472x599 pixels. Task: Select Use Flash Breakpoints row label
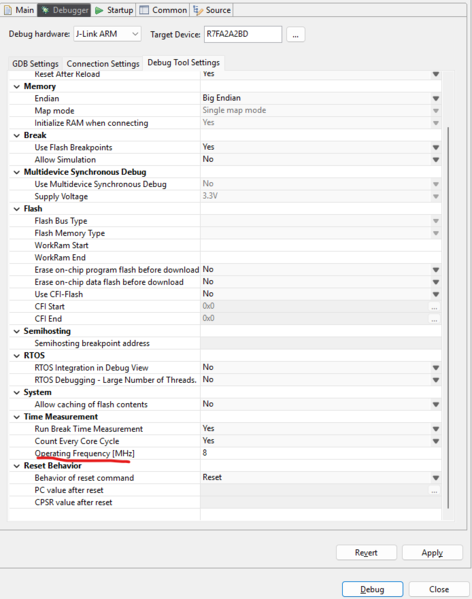pos(73,147)
